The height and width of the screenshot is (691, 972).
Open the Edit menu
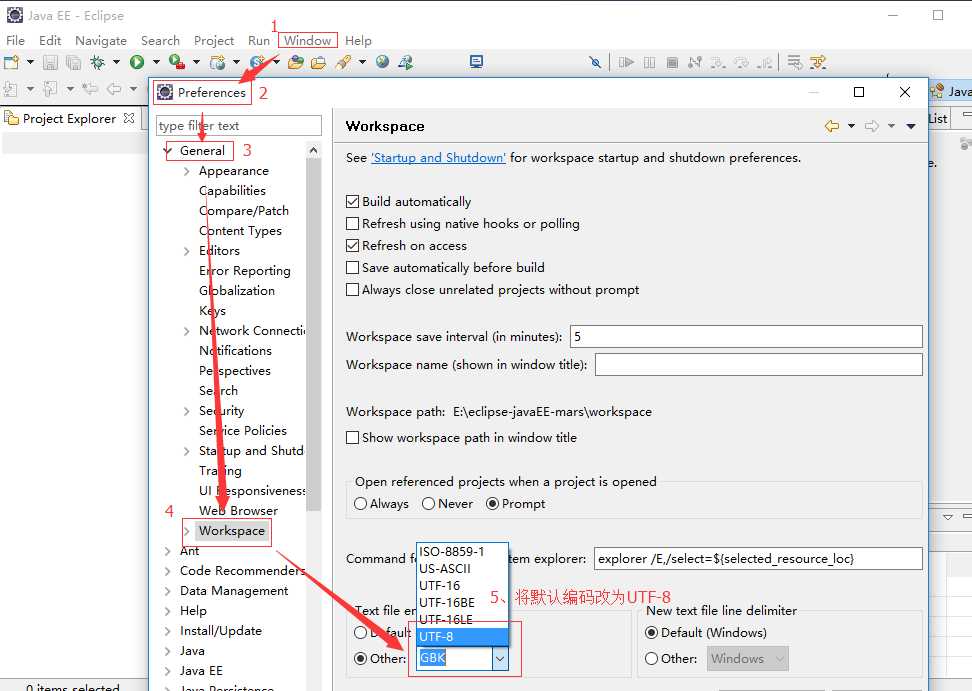[x=50, y=40]
